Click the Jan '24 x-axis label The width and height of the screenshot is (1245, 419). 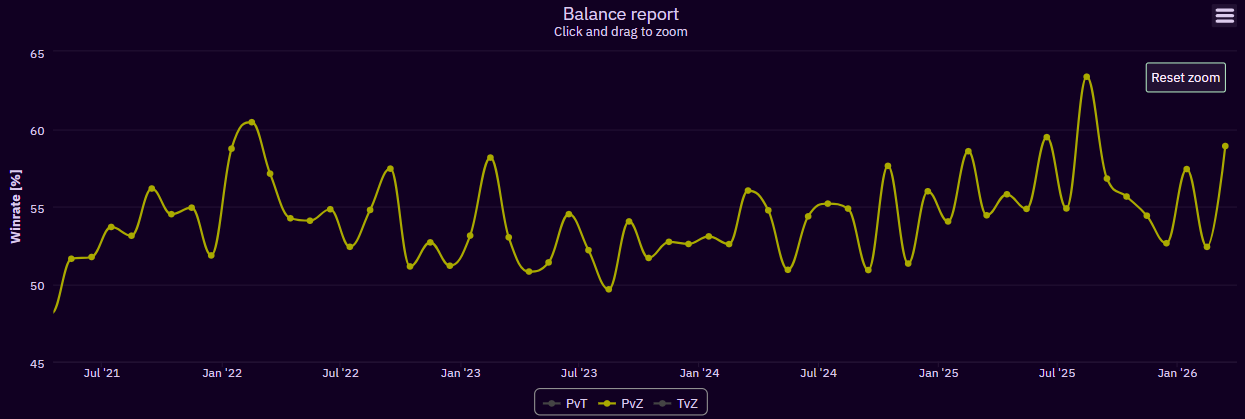point(699,373)
